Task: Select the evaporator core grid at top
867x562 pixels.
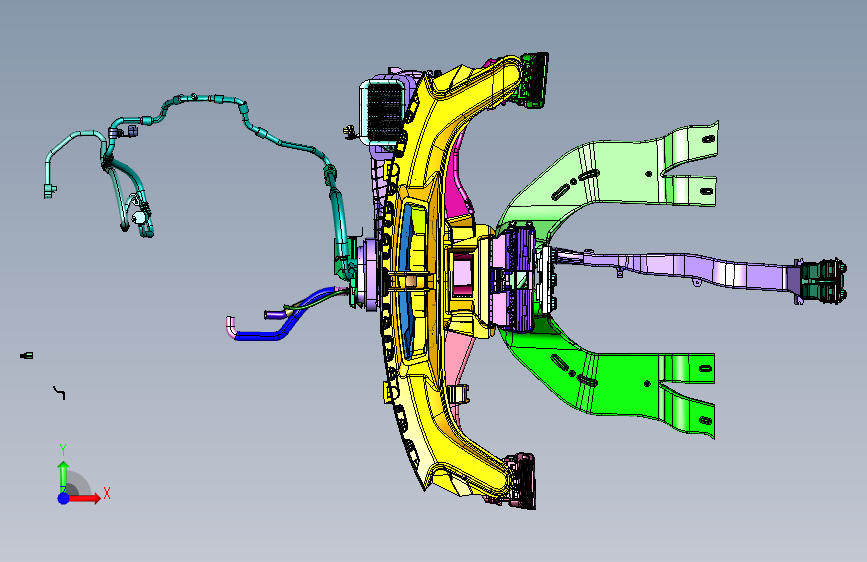Action: click(383, 113)
